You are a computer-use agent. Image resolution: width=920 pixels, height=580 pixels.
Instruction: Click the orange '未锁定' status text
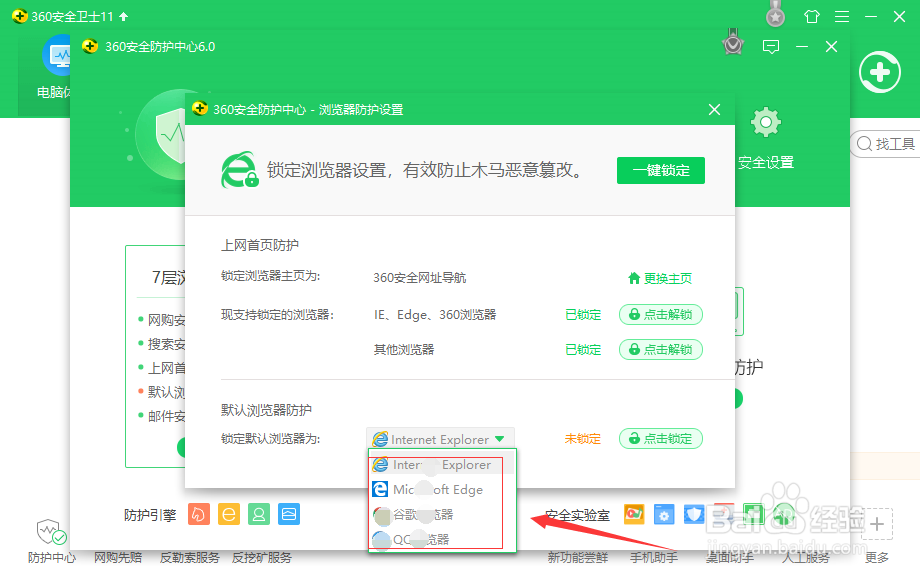click(x=583, y=438)
